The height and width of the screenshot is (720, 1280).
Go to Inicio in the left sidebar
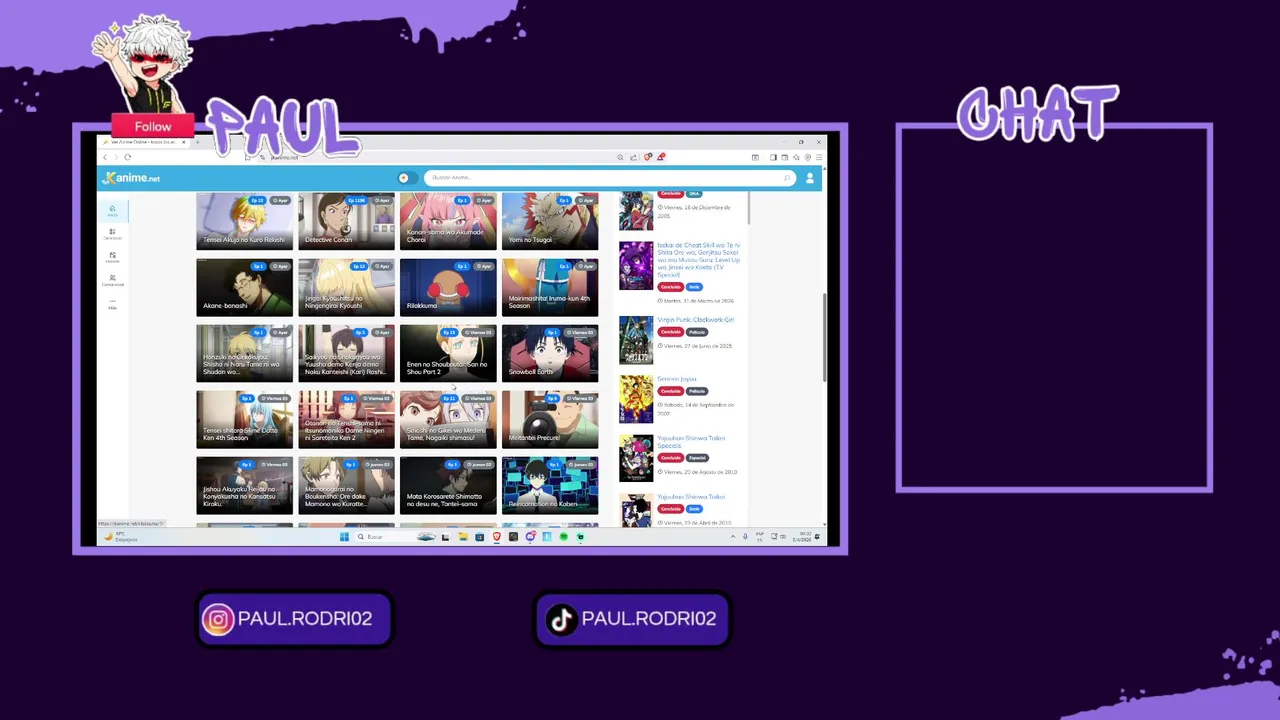tap(112, 211)
